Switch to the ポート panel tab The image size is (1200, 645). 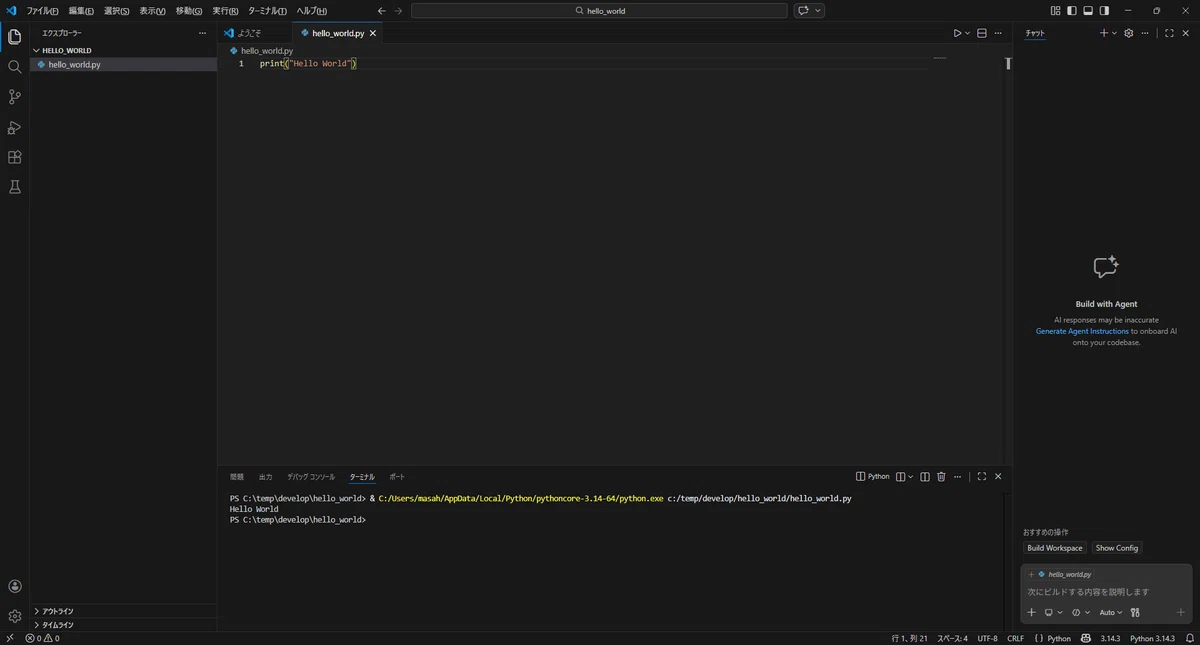(x=397, y=477)
